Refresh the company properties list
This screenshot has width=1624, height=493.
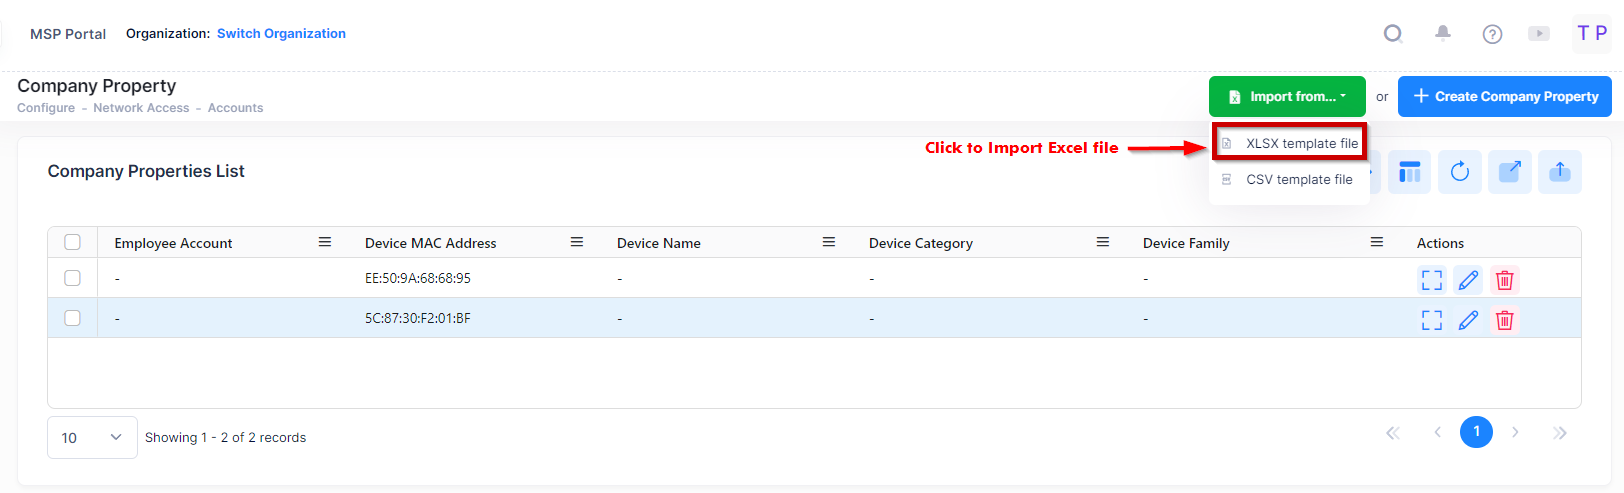tap(1459, 172)
